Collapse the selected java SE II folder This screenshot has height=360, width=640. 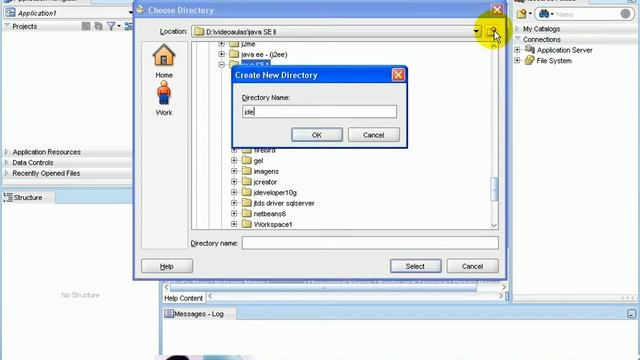point(221,64)
